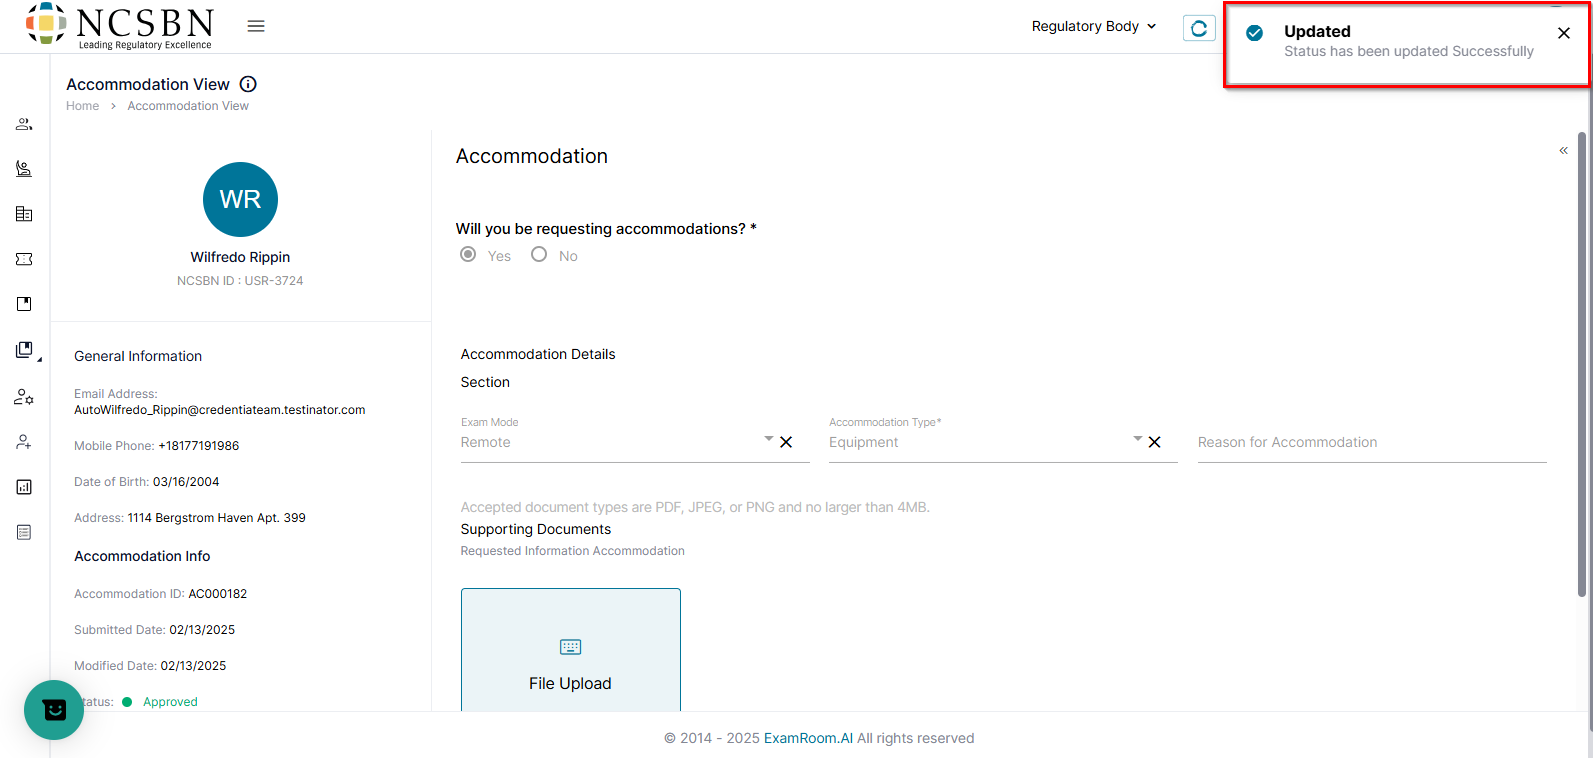Open the bar chart reports icon in sidebar

(24, 487)
